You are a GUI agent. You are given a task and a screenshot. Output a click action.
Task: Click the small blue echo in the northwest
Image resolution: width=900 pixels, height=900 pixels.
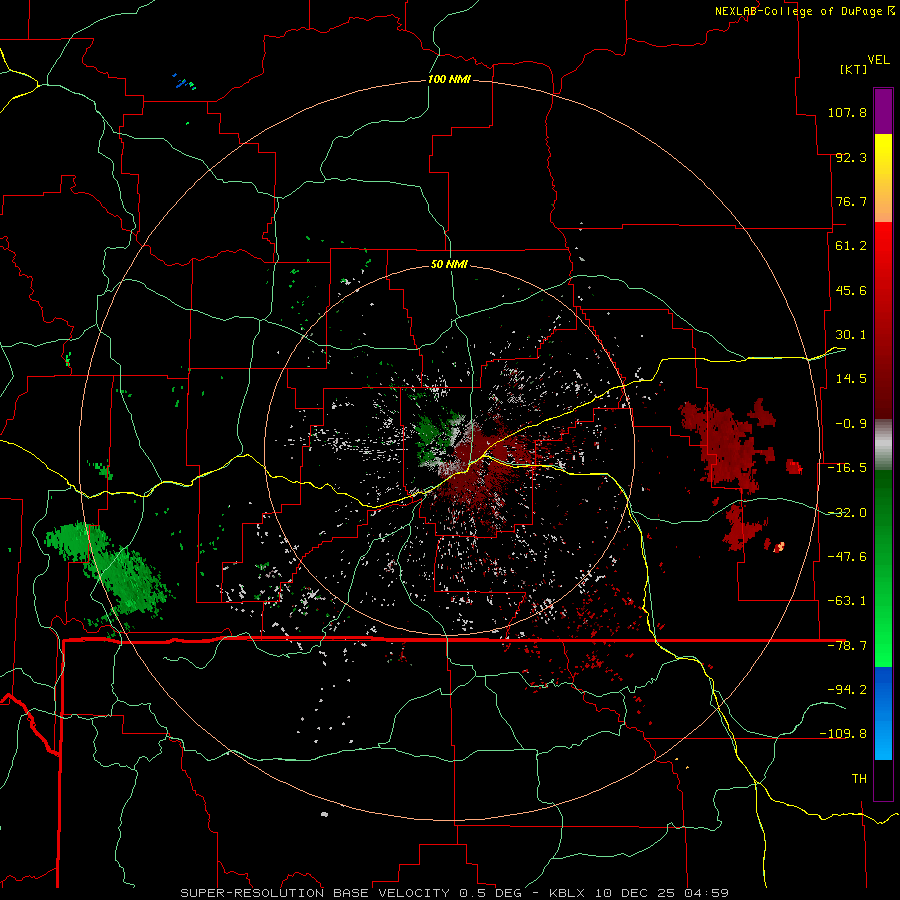pos(184,82)
